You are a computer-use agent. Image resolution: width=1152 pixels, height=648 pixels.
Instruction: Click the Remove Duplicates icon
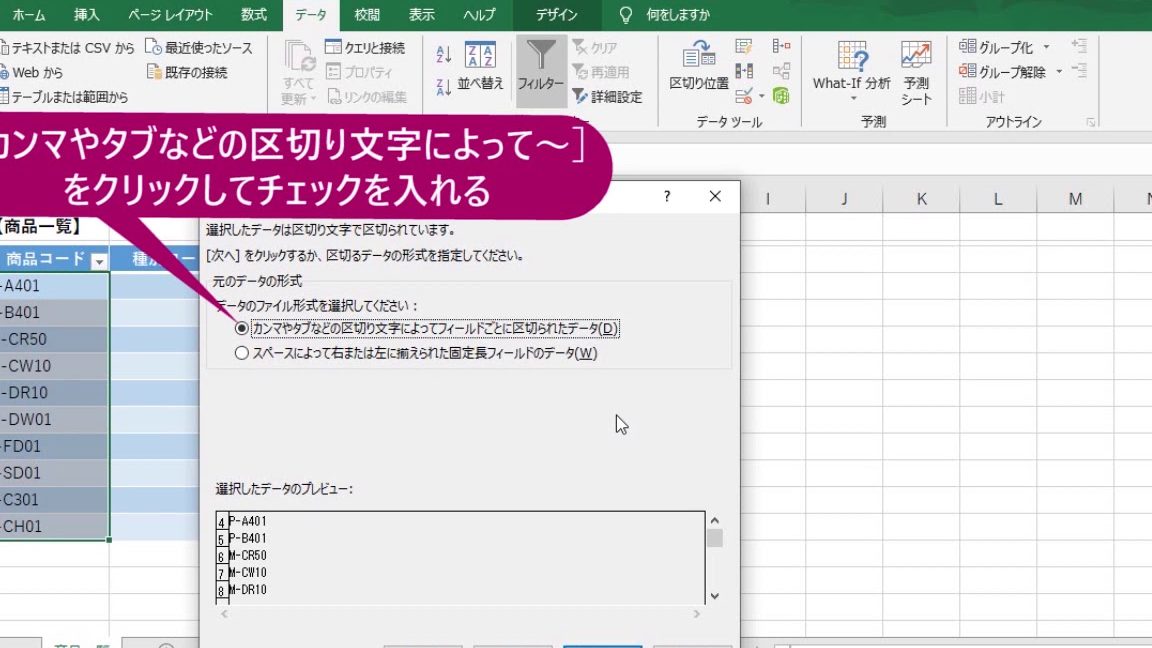[744, 71]
